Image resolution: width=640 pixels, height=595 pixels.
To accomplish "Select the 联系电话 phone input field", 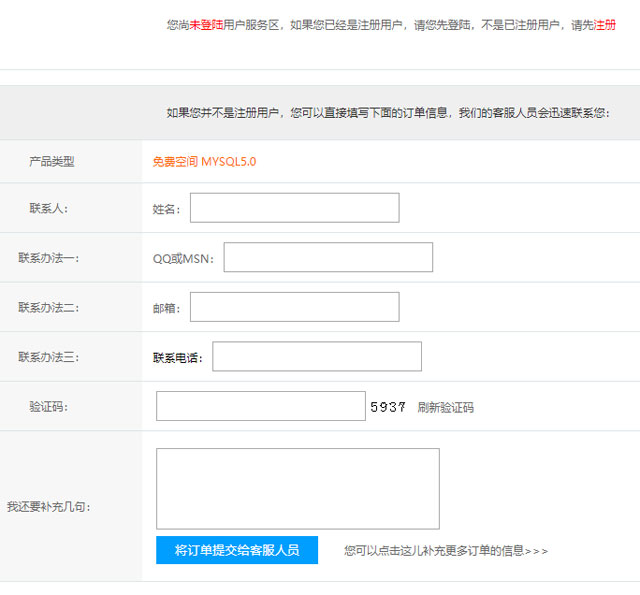I will click(x=317, y=356).
